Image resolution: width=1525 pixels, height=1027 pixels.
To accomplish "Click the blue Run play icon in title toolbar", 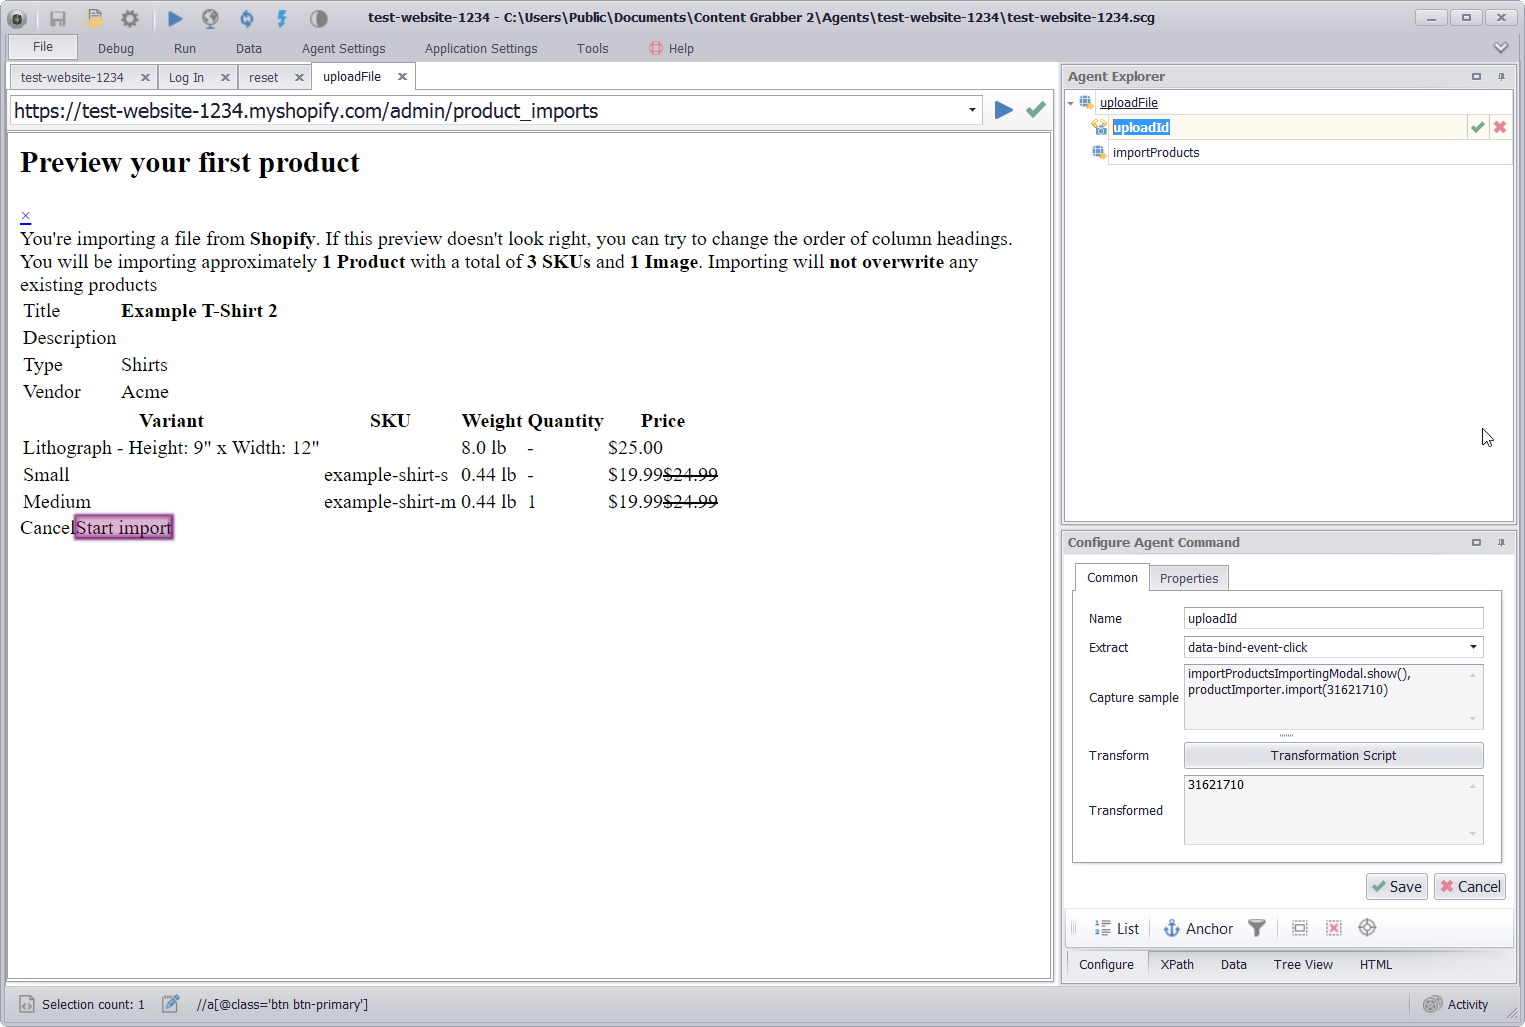I will (175, 18).
